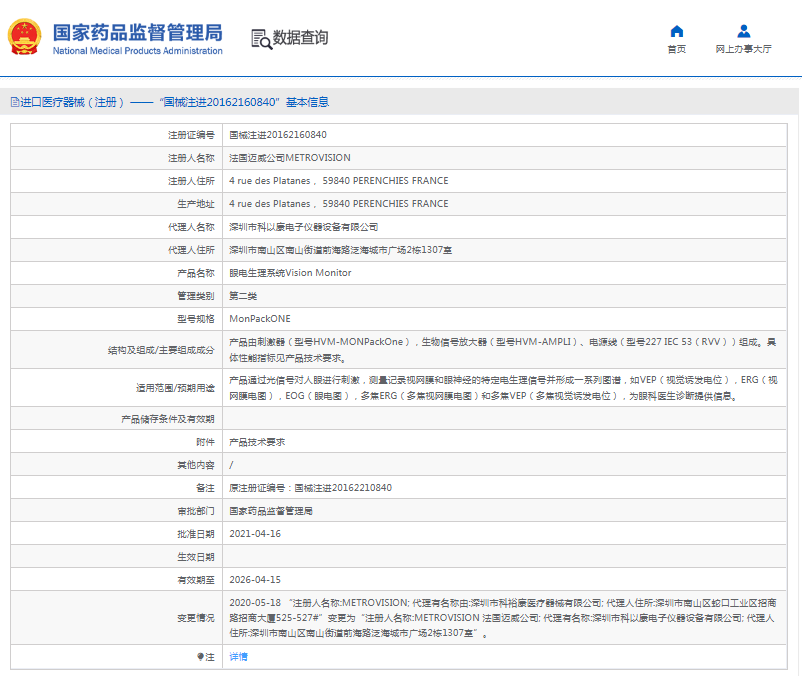Open the 网上办事大厅 menu label
802x676 pixels.
coord(743,49)
